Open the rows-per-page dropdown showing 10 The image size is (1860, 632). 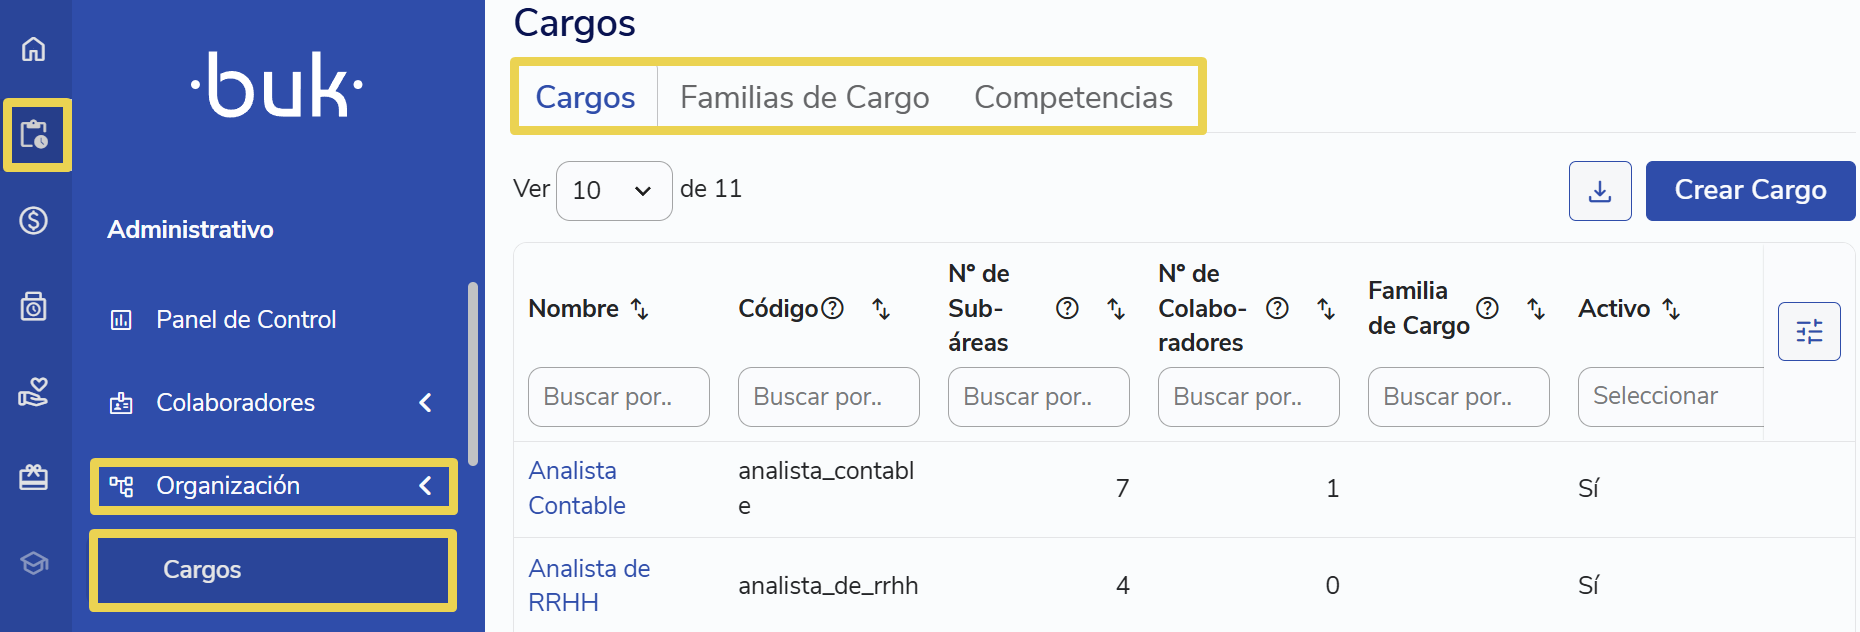point(614,191)
